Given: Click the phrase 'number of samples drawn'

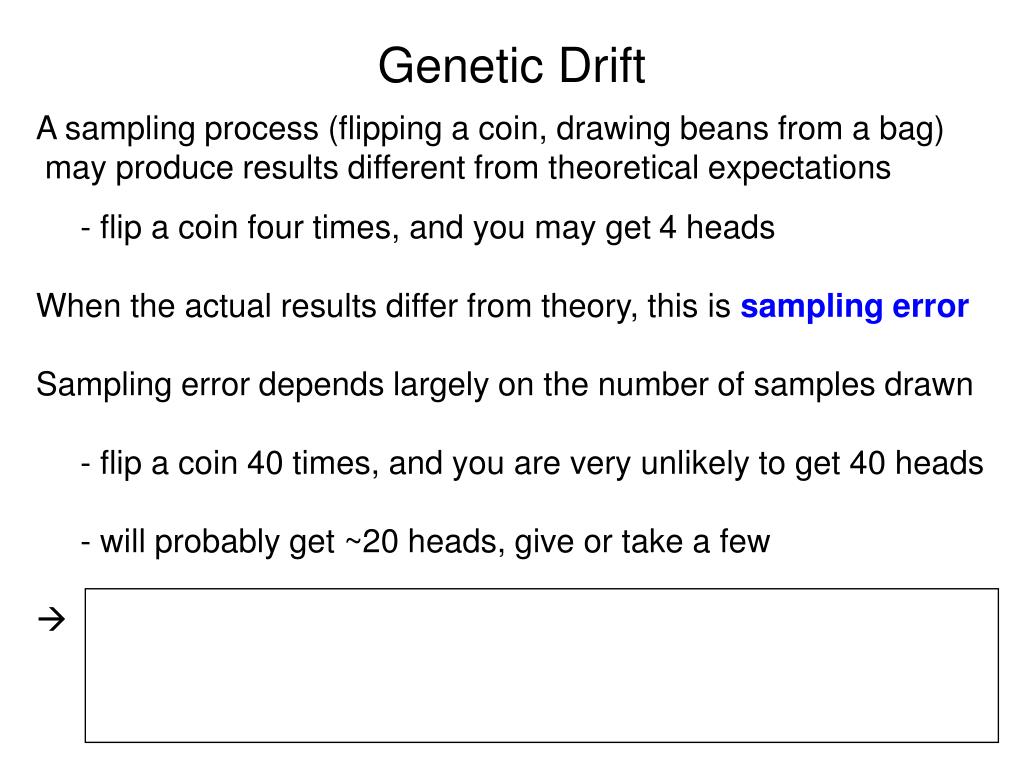Looking at the screenshot, I should pyautogui.click(x=785, y=385).
